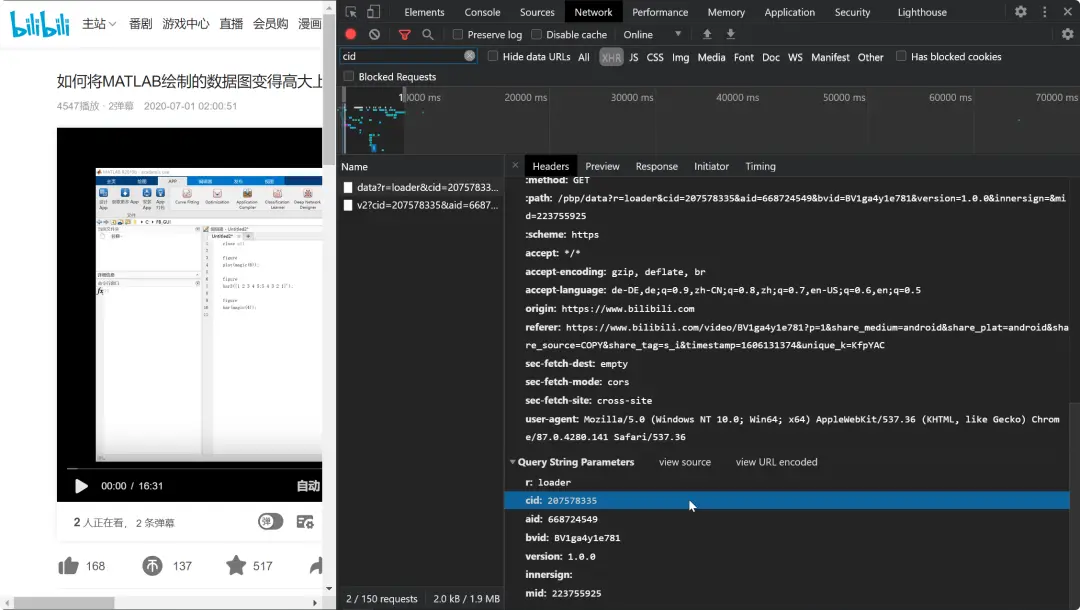Filter requests by XHR type
Image resolution: width=1080 pixels, height=610 pixels.
611,57
